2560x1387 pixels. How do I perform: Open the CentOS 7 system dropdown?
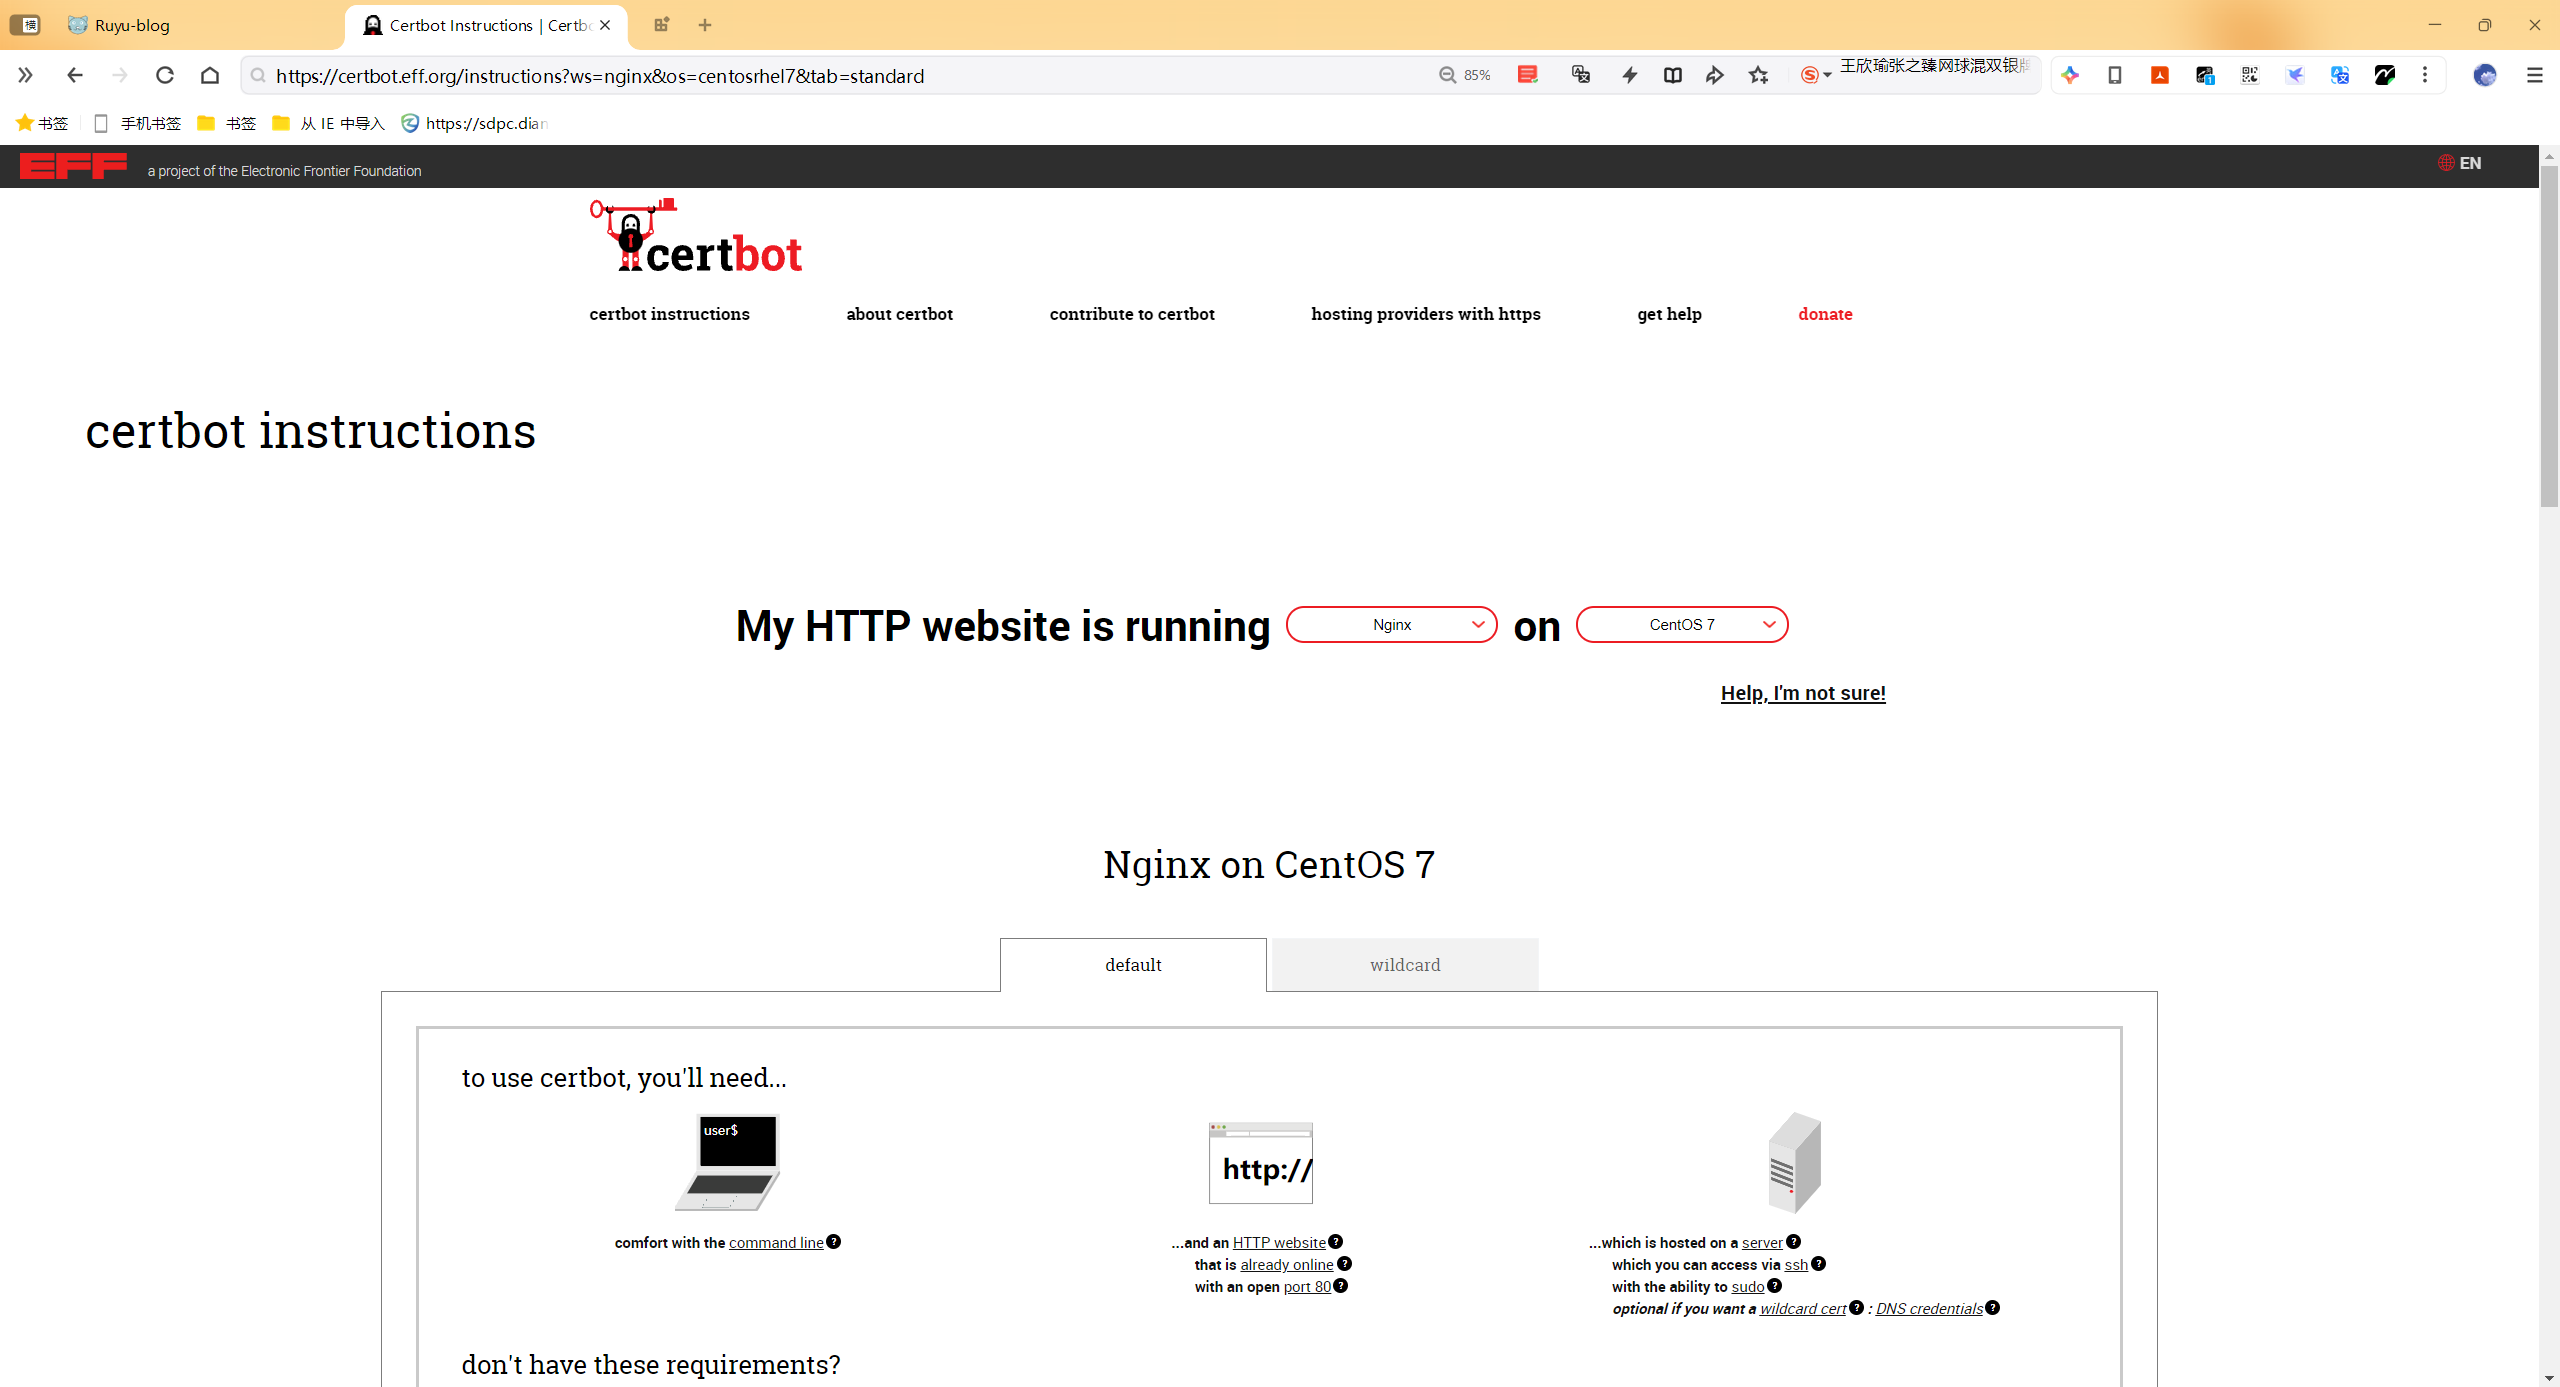pyautogui.click(x=1682, y=625)
